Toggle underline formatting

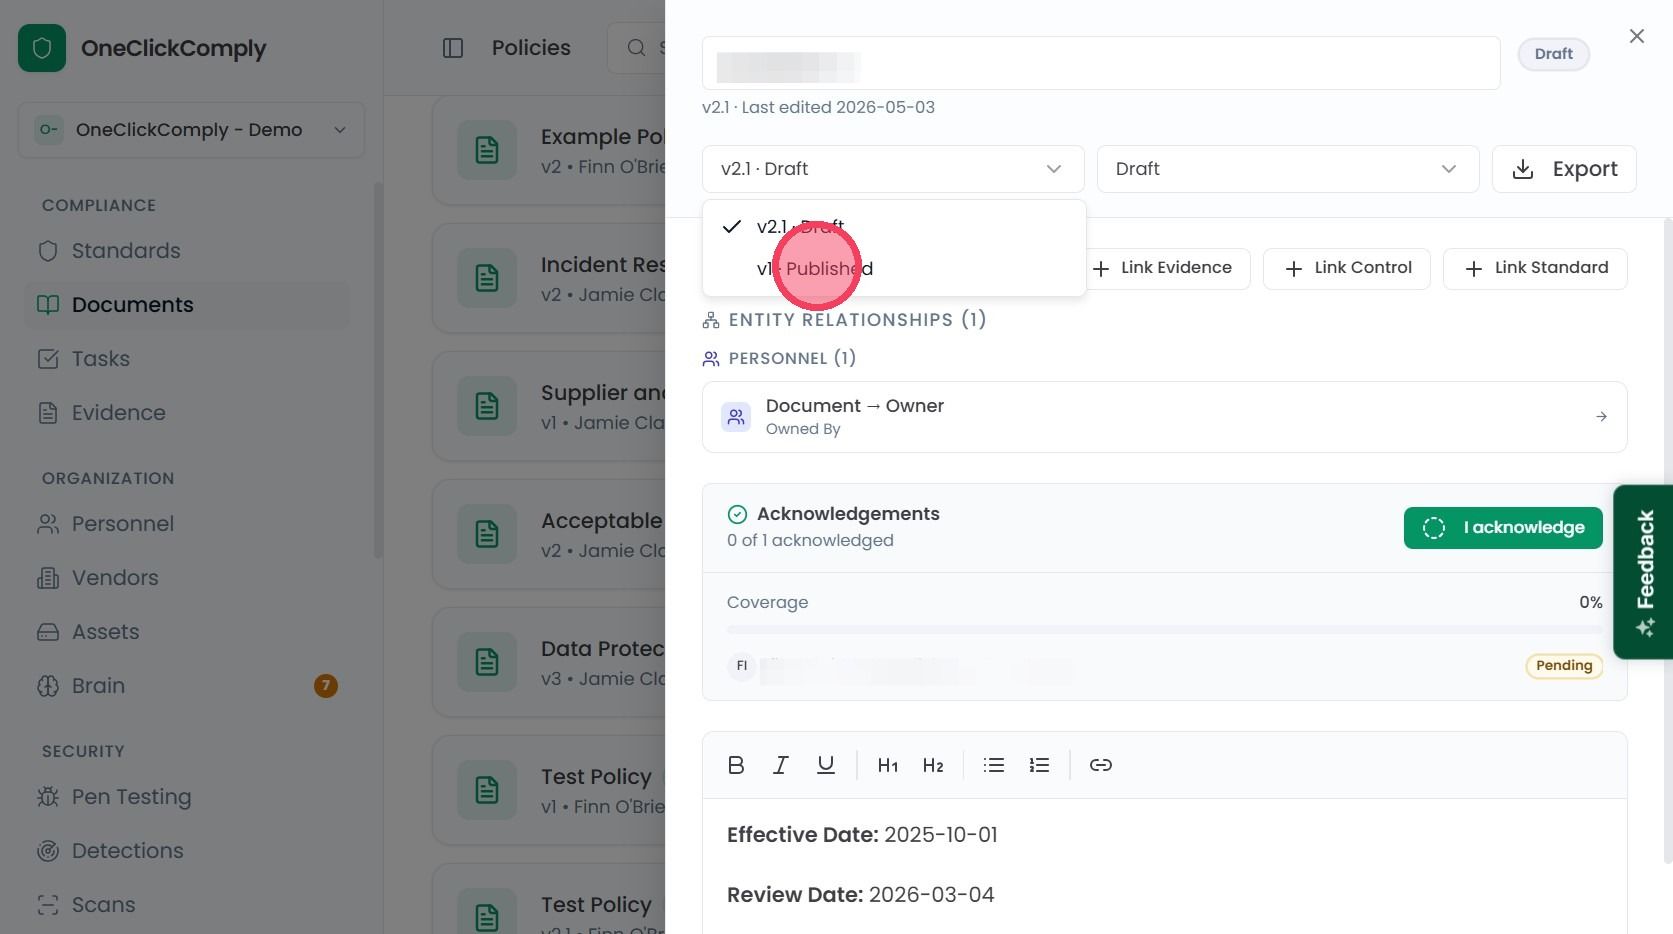pos(826,765)
